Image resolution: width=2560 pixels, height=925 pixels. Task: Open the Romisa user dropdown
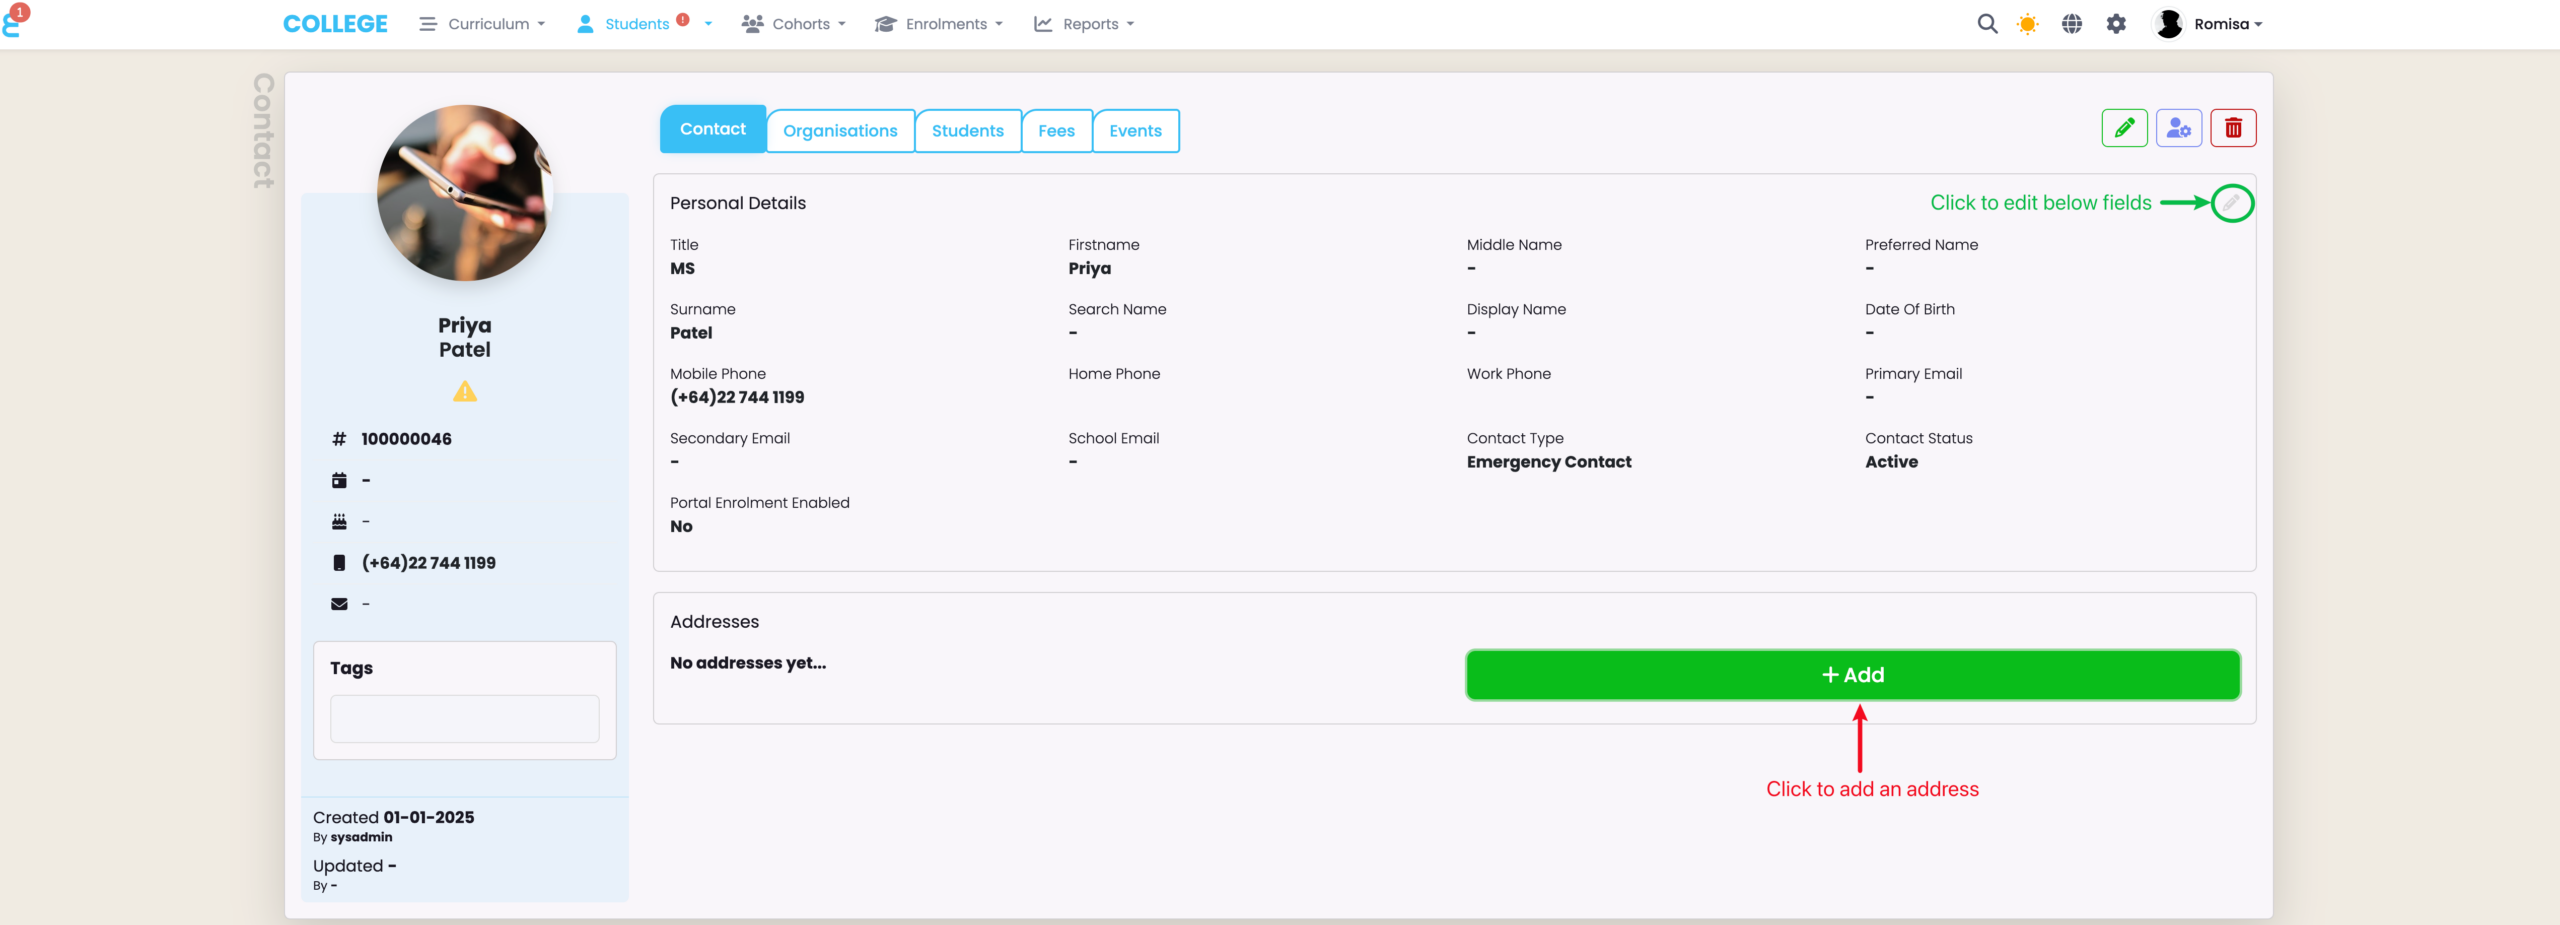(x=2209, y=24)
